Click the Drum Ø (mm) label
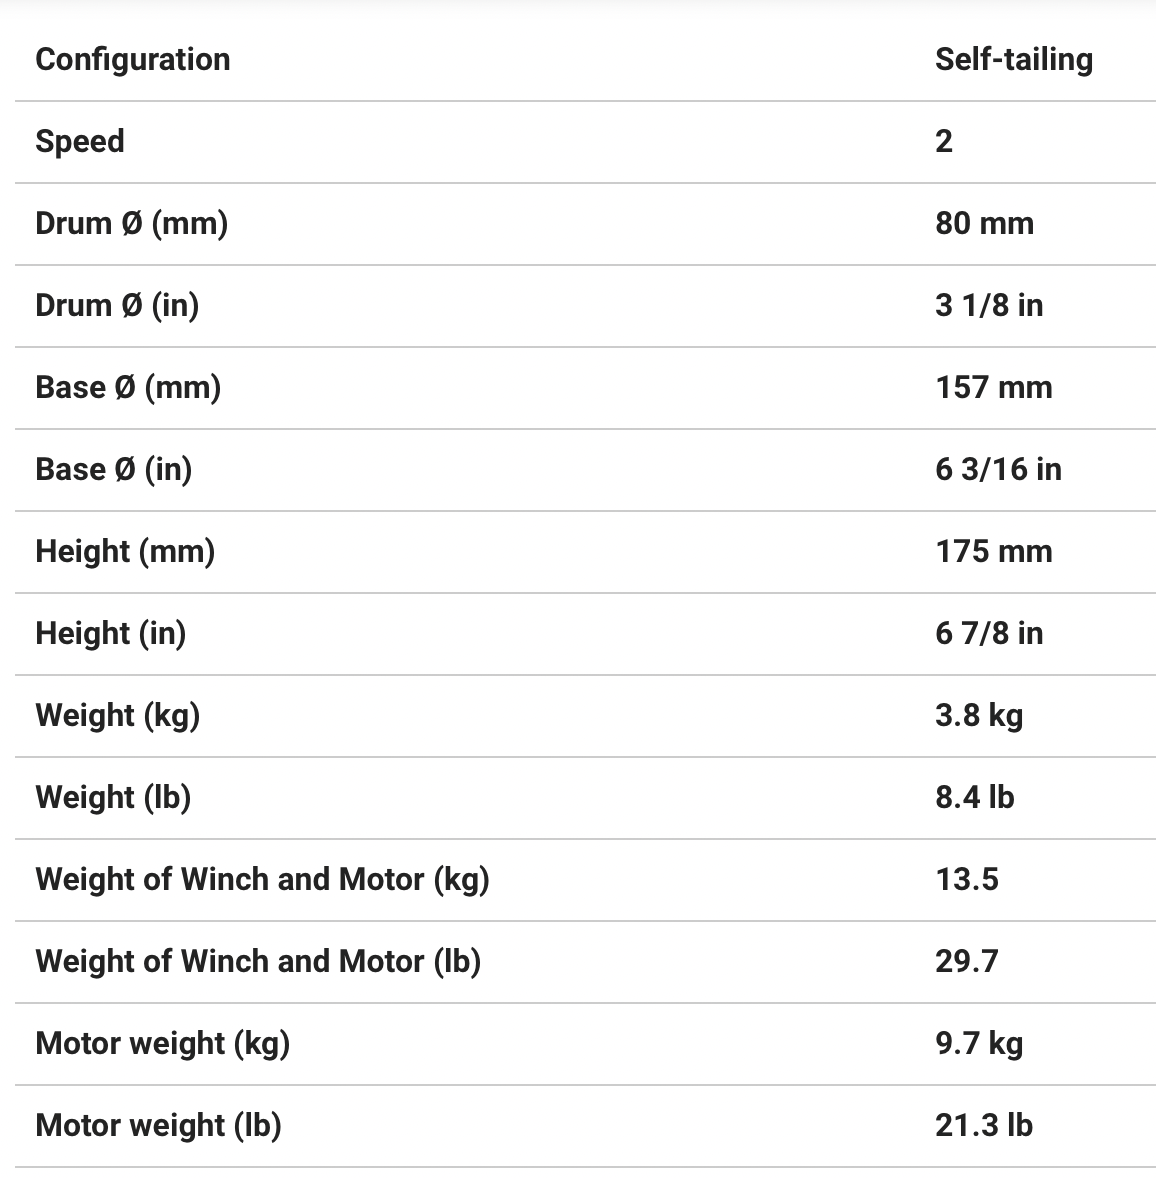 [131, 223]
